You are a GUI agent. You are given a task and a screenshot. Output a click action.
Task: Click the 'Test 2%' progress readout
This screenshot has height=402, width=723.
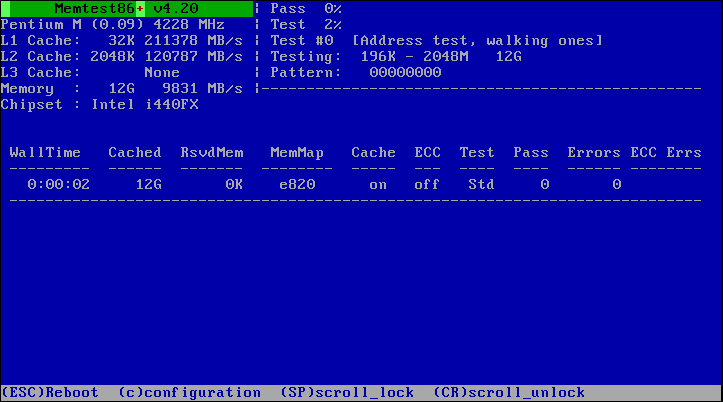tap(306, 24)
